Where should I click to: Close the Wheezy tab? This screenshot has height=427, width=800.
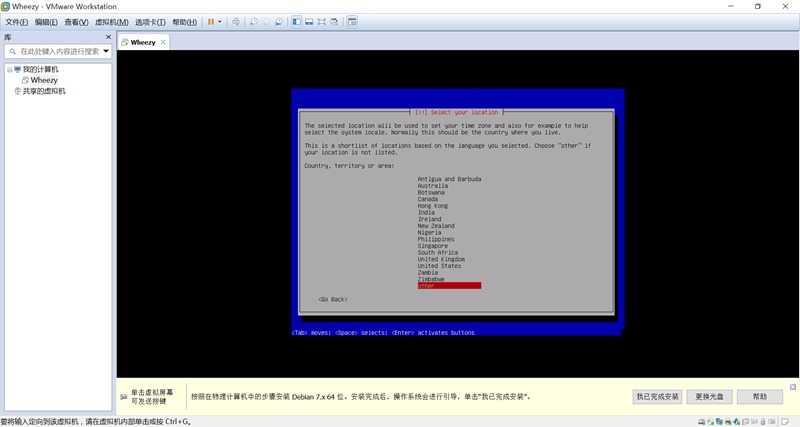(x=163, y=42)
